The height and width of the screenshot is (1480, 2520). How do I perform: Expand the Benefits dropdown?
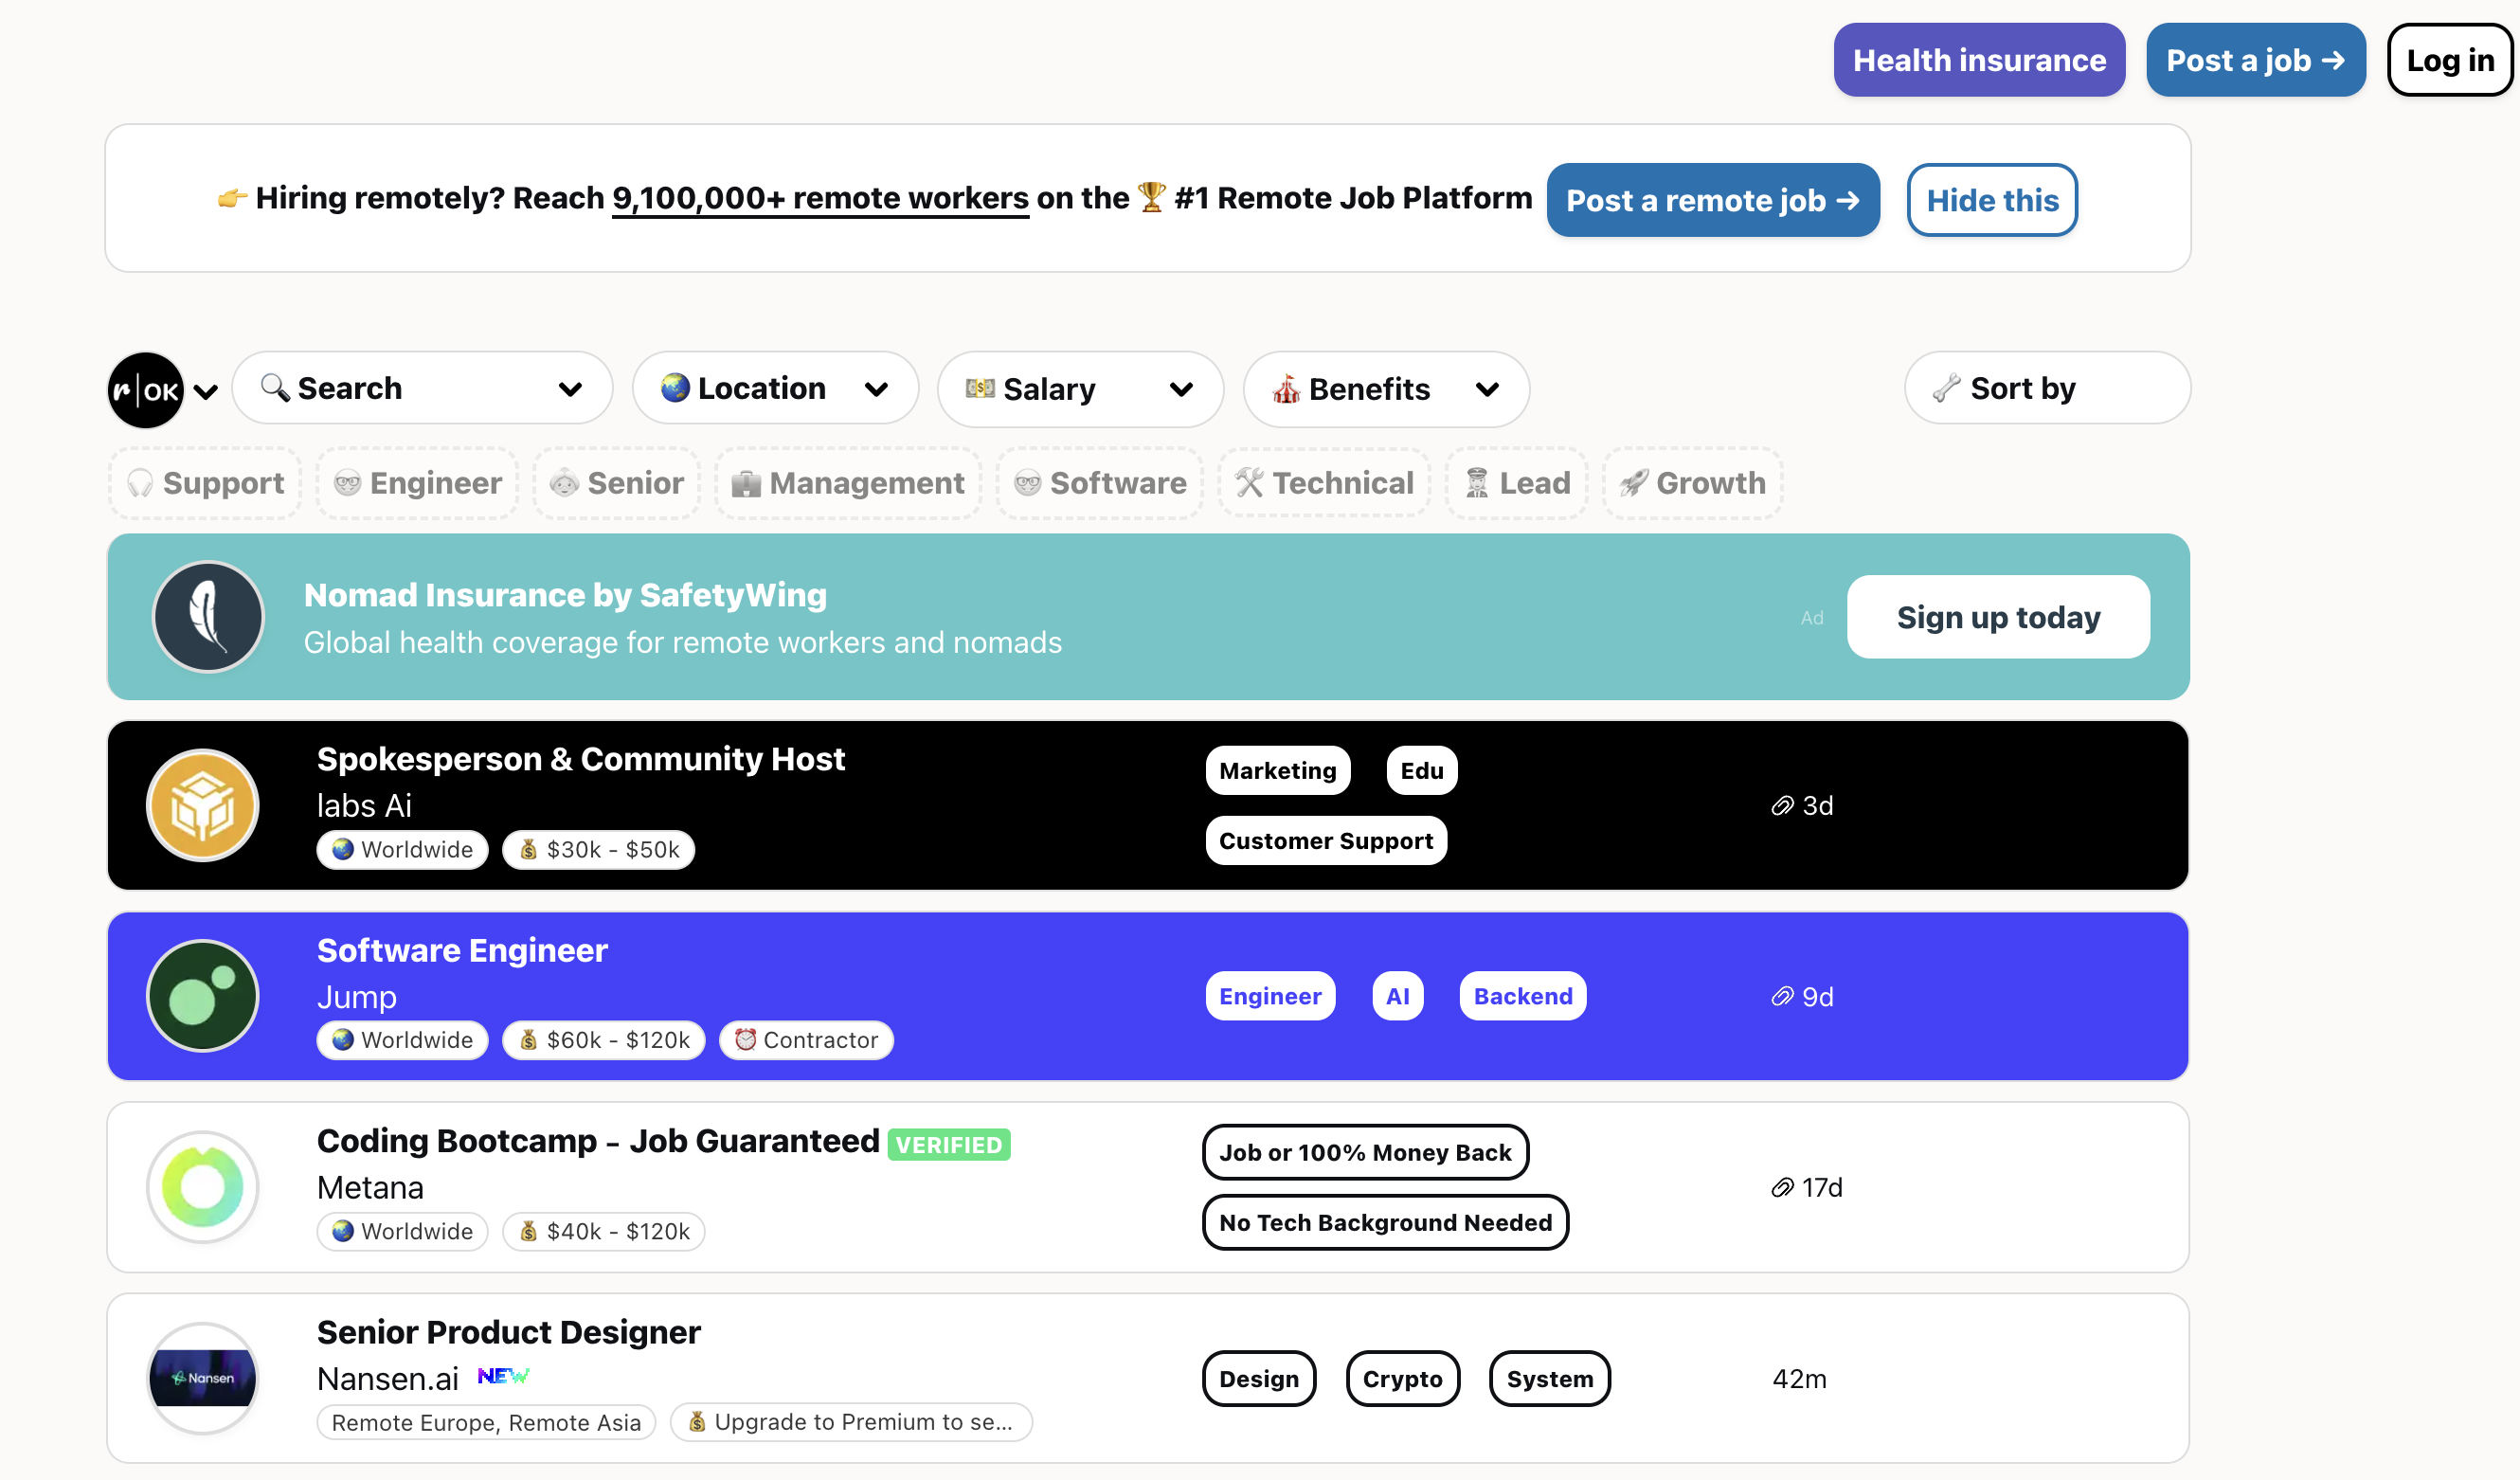coord(1386,389)
